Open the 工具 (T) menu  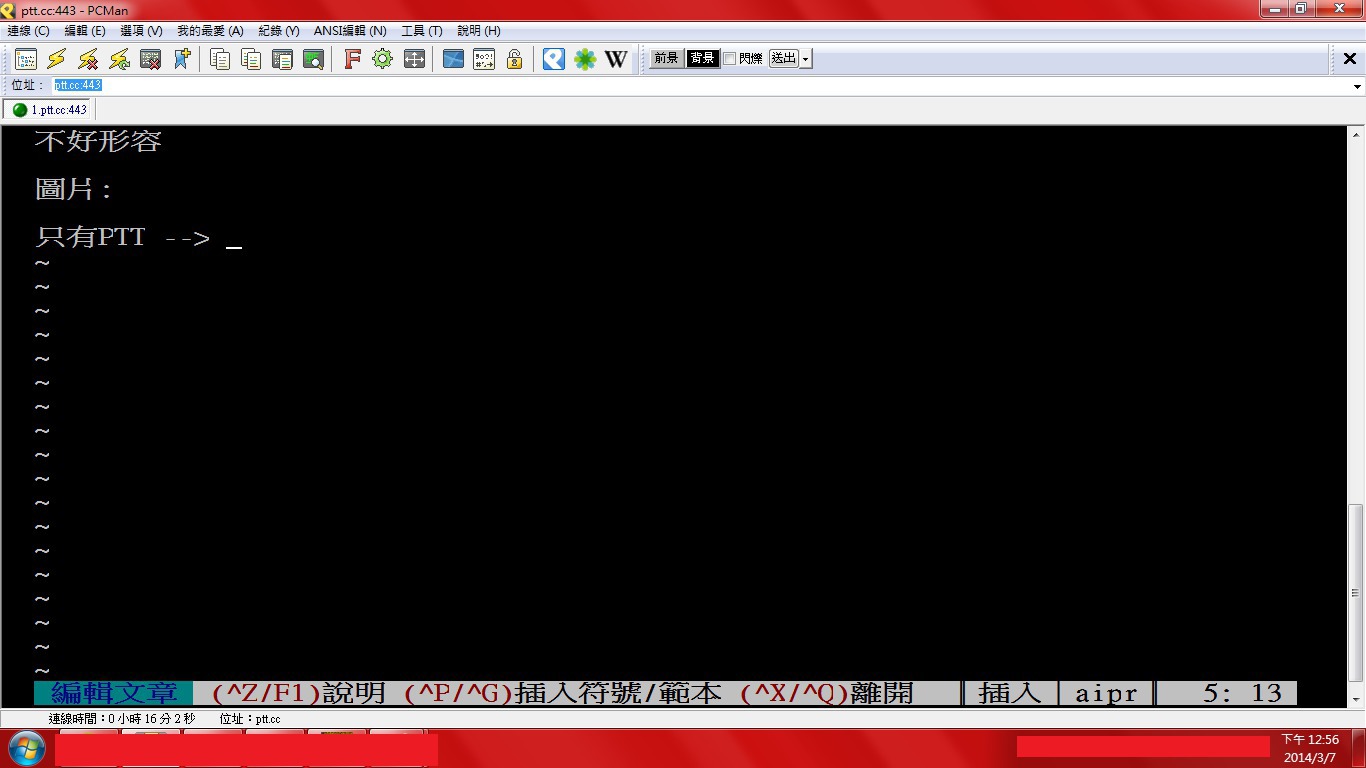[x=422, y=31]
